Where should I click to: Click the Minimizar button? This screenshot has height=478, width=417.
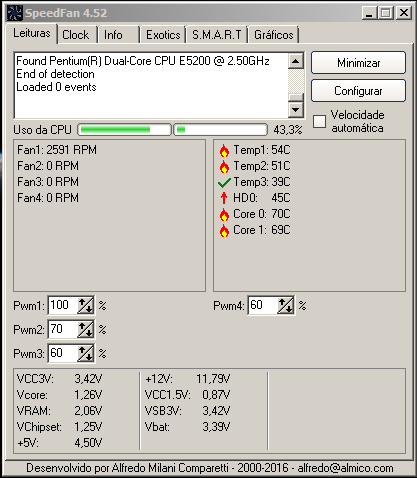coord(358,63)
